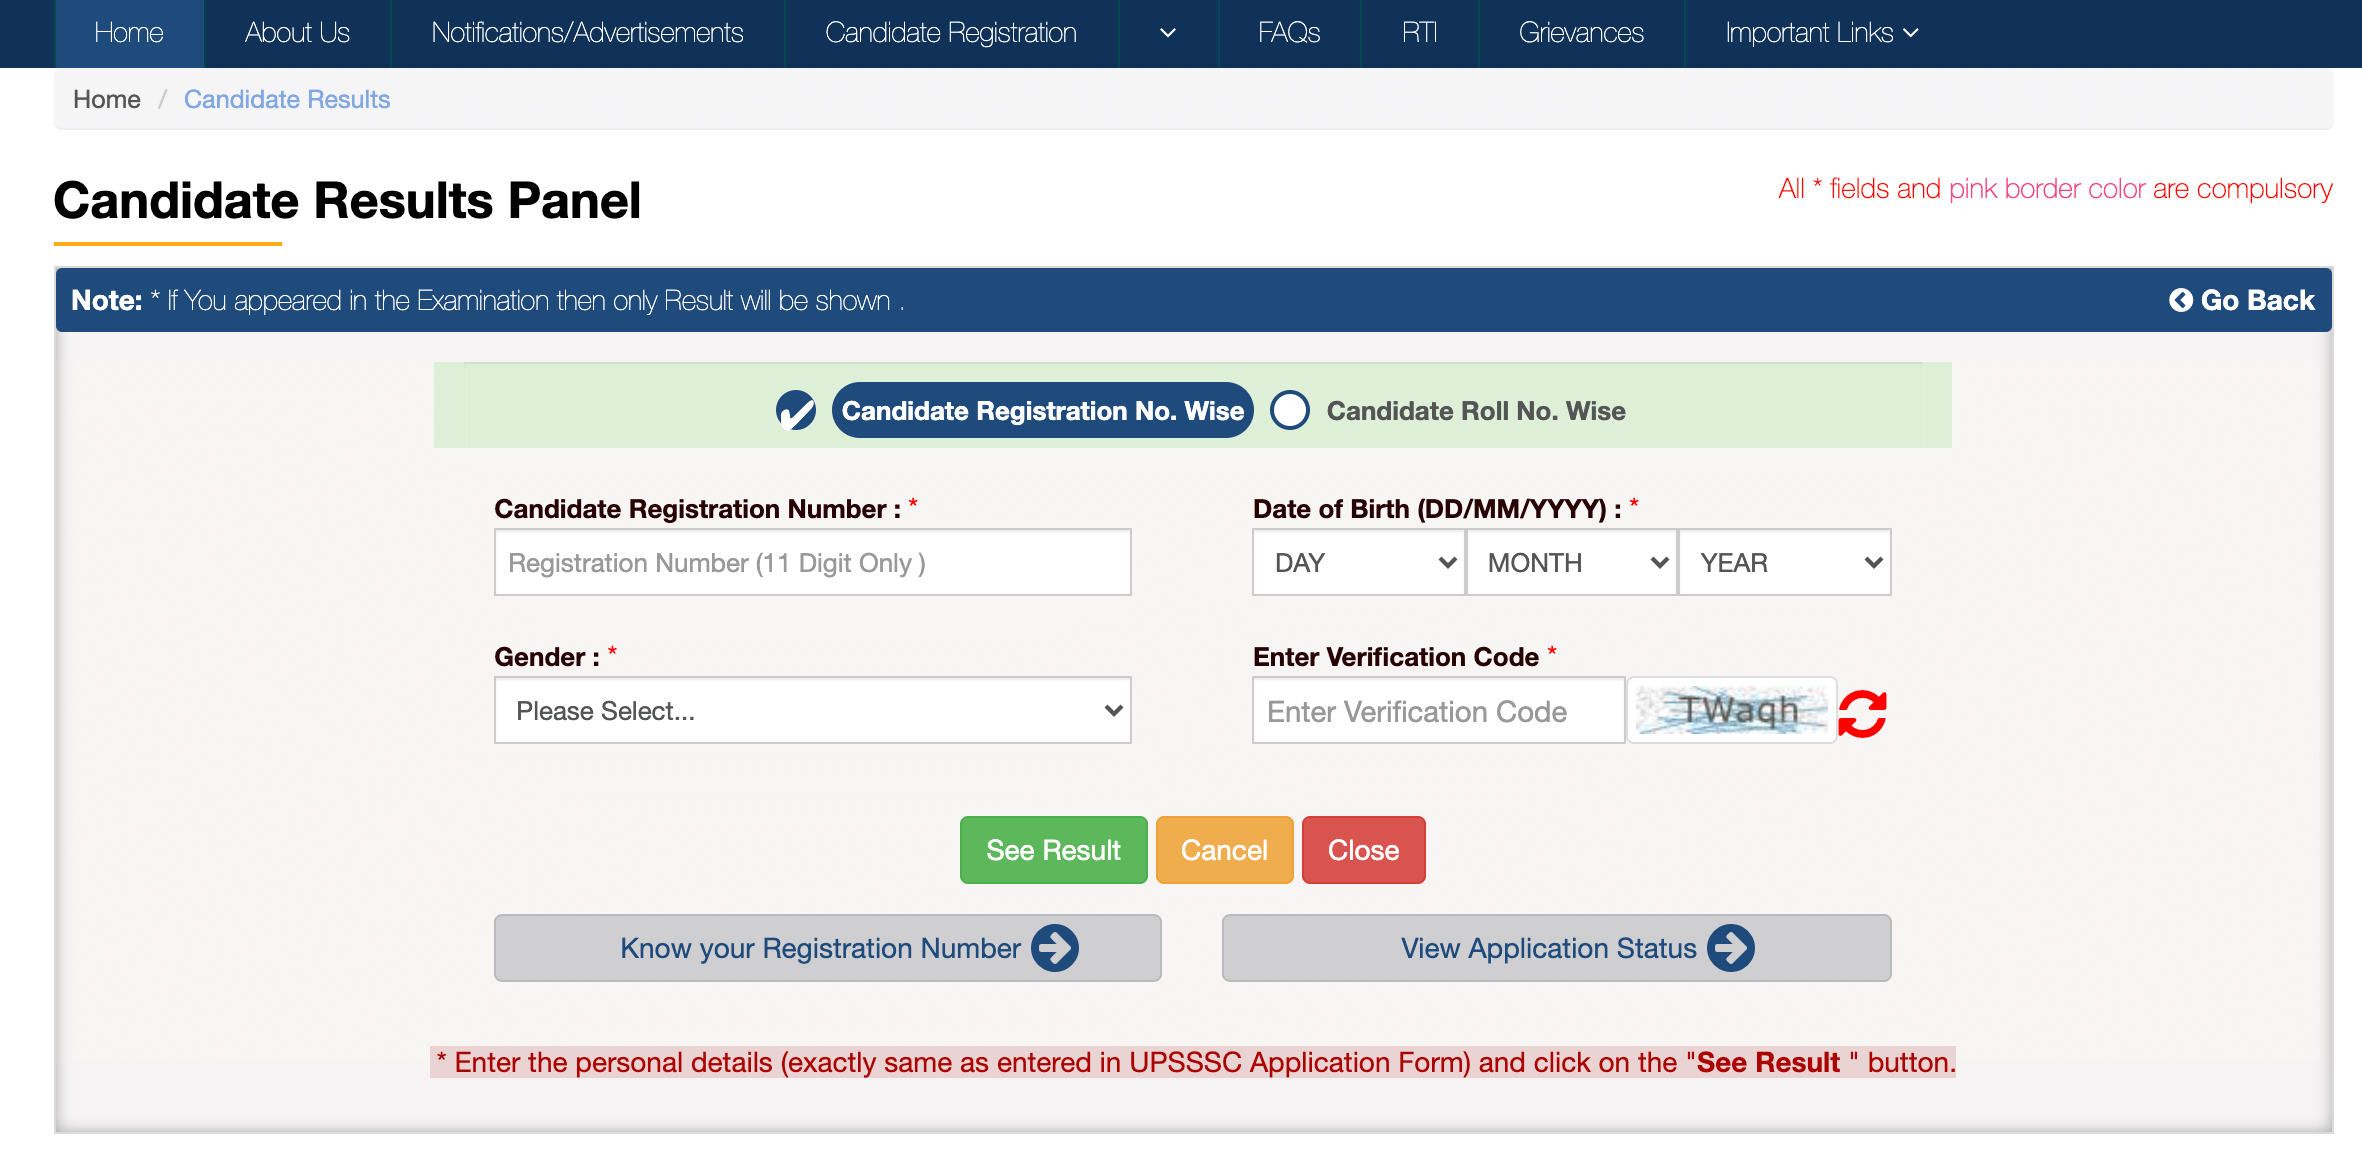Click the TWaqh captcha image
2362x1160 pixels.
click(1732, 710)
